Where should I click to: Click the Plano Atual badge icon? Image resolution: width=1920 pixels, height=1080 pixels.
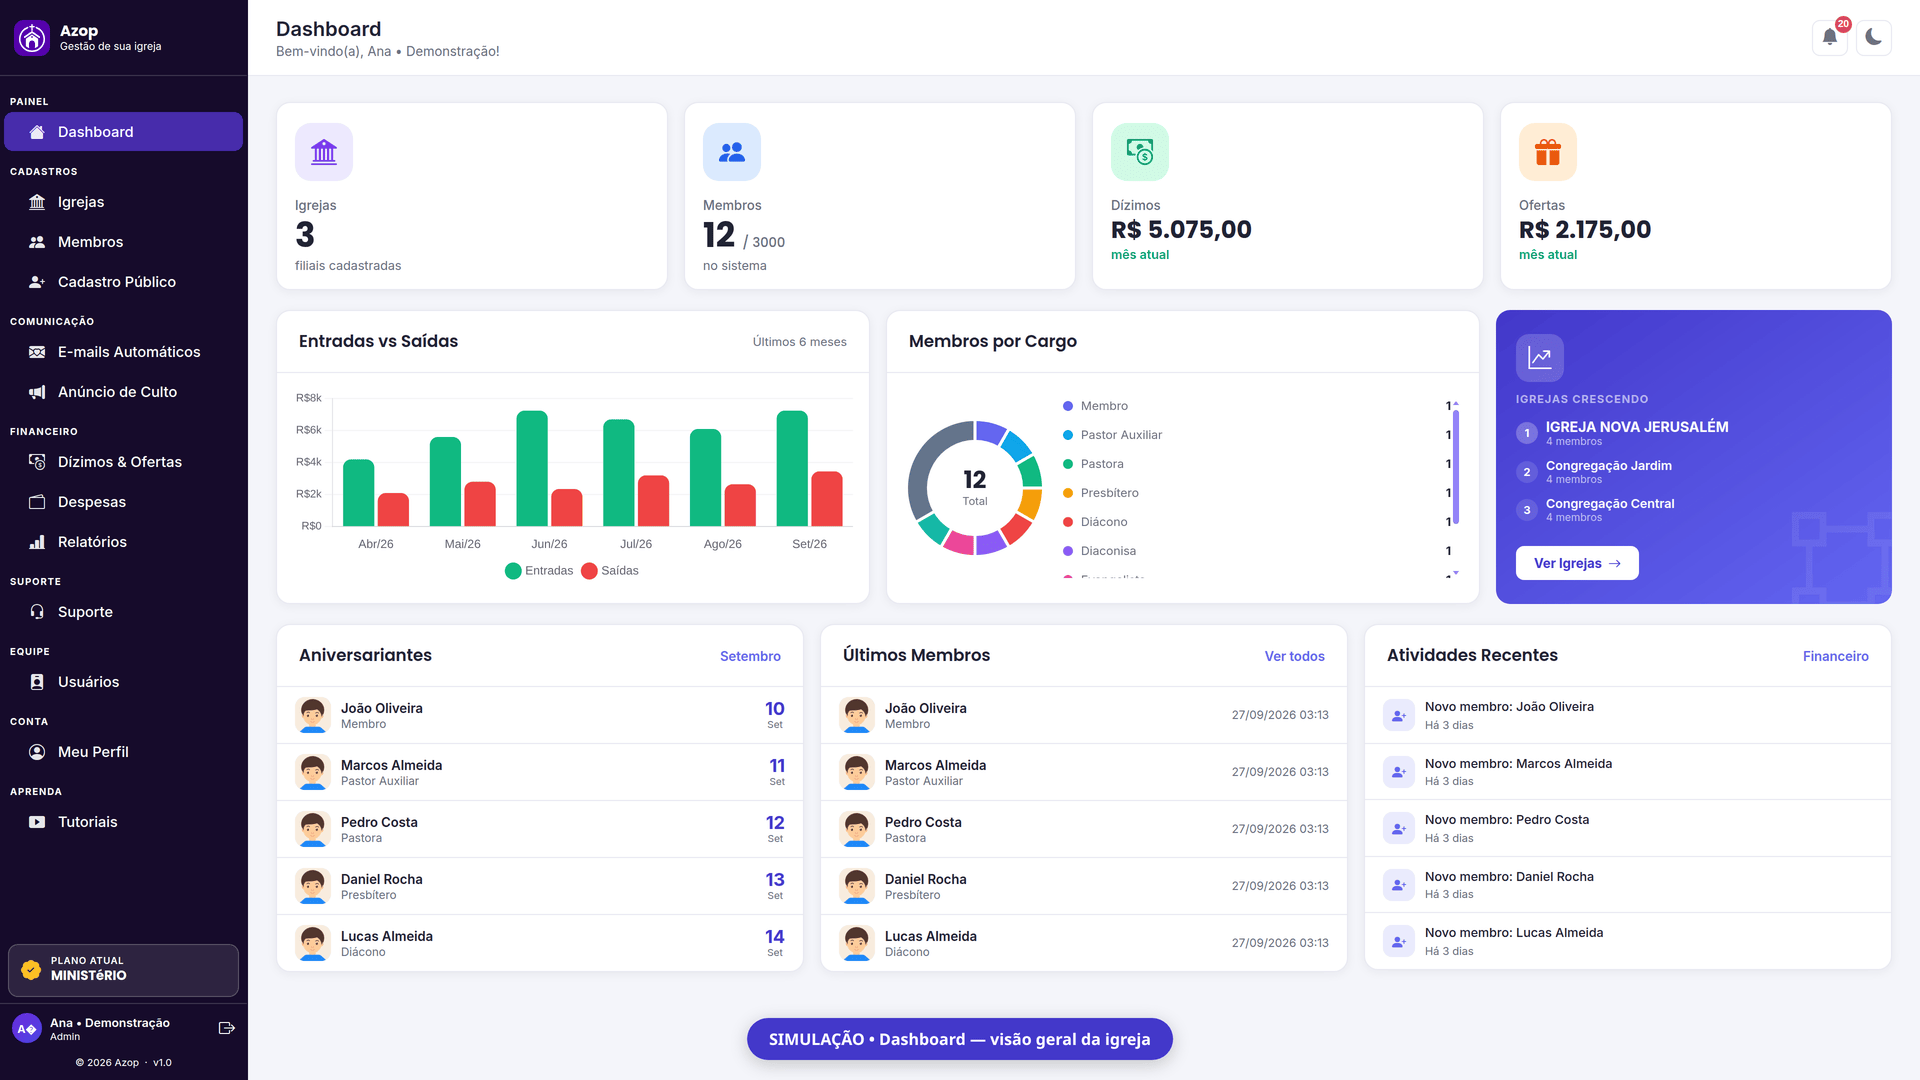click(31, 970)
